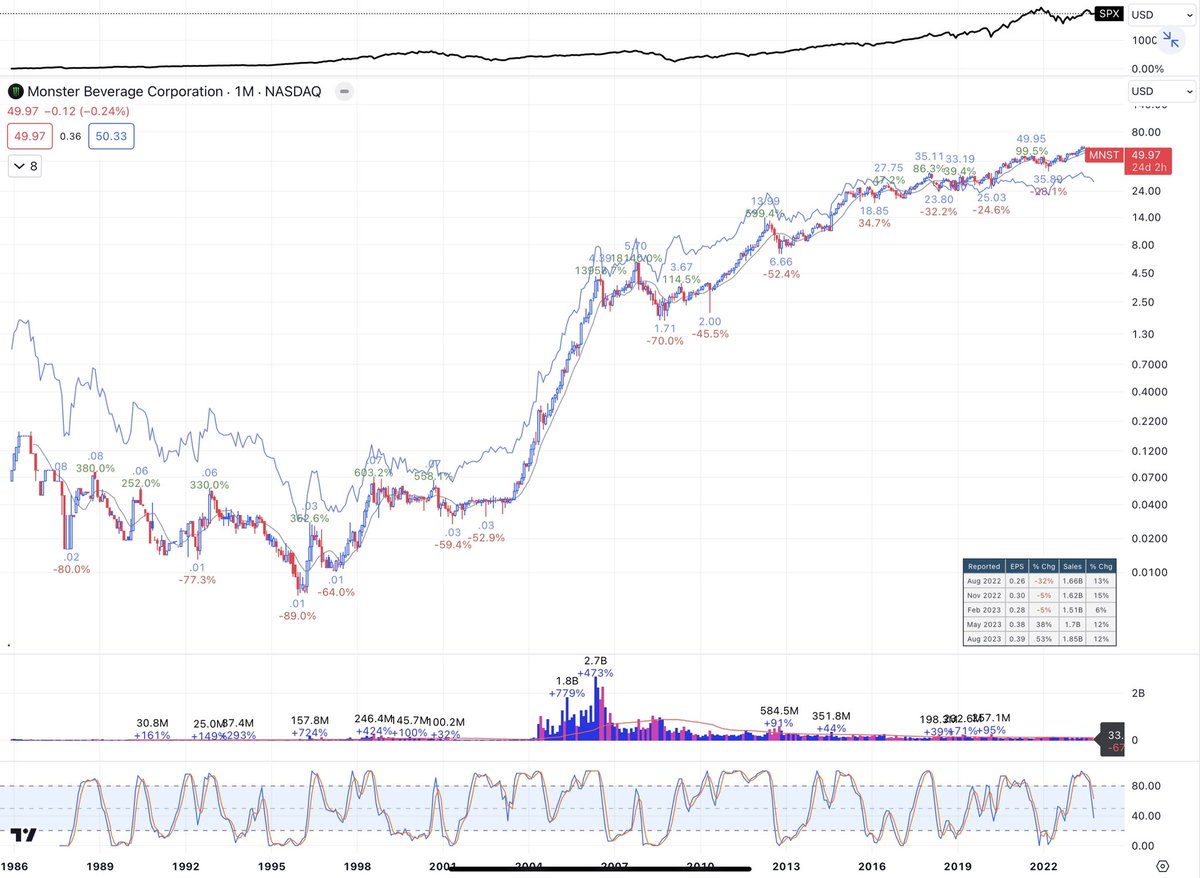Click the 40.00 stochastic axis label
The height and width of the screenshot is (878, 1200).
point(1145,816)
